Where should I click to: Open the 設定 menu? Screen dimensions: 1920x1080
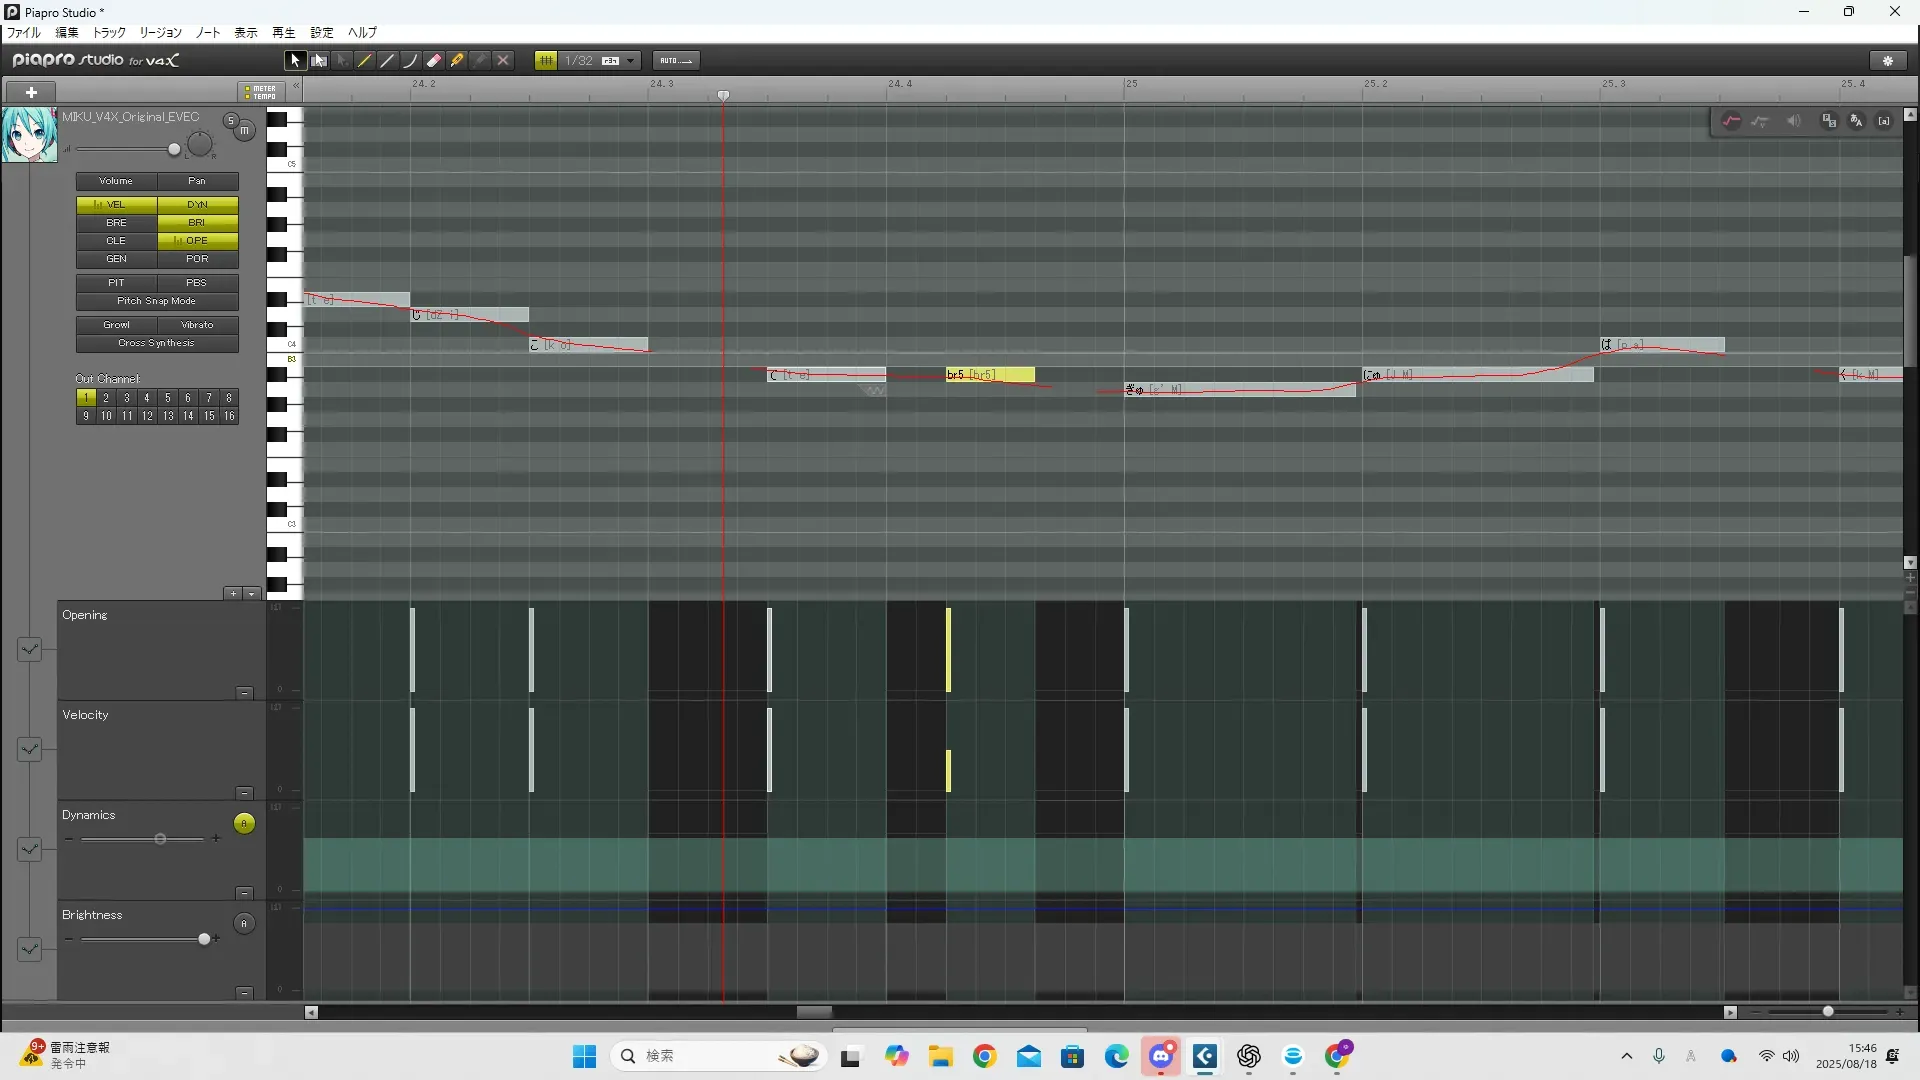point(321,32)
